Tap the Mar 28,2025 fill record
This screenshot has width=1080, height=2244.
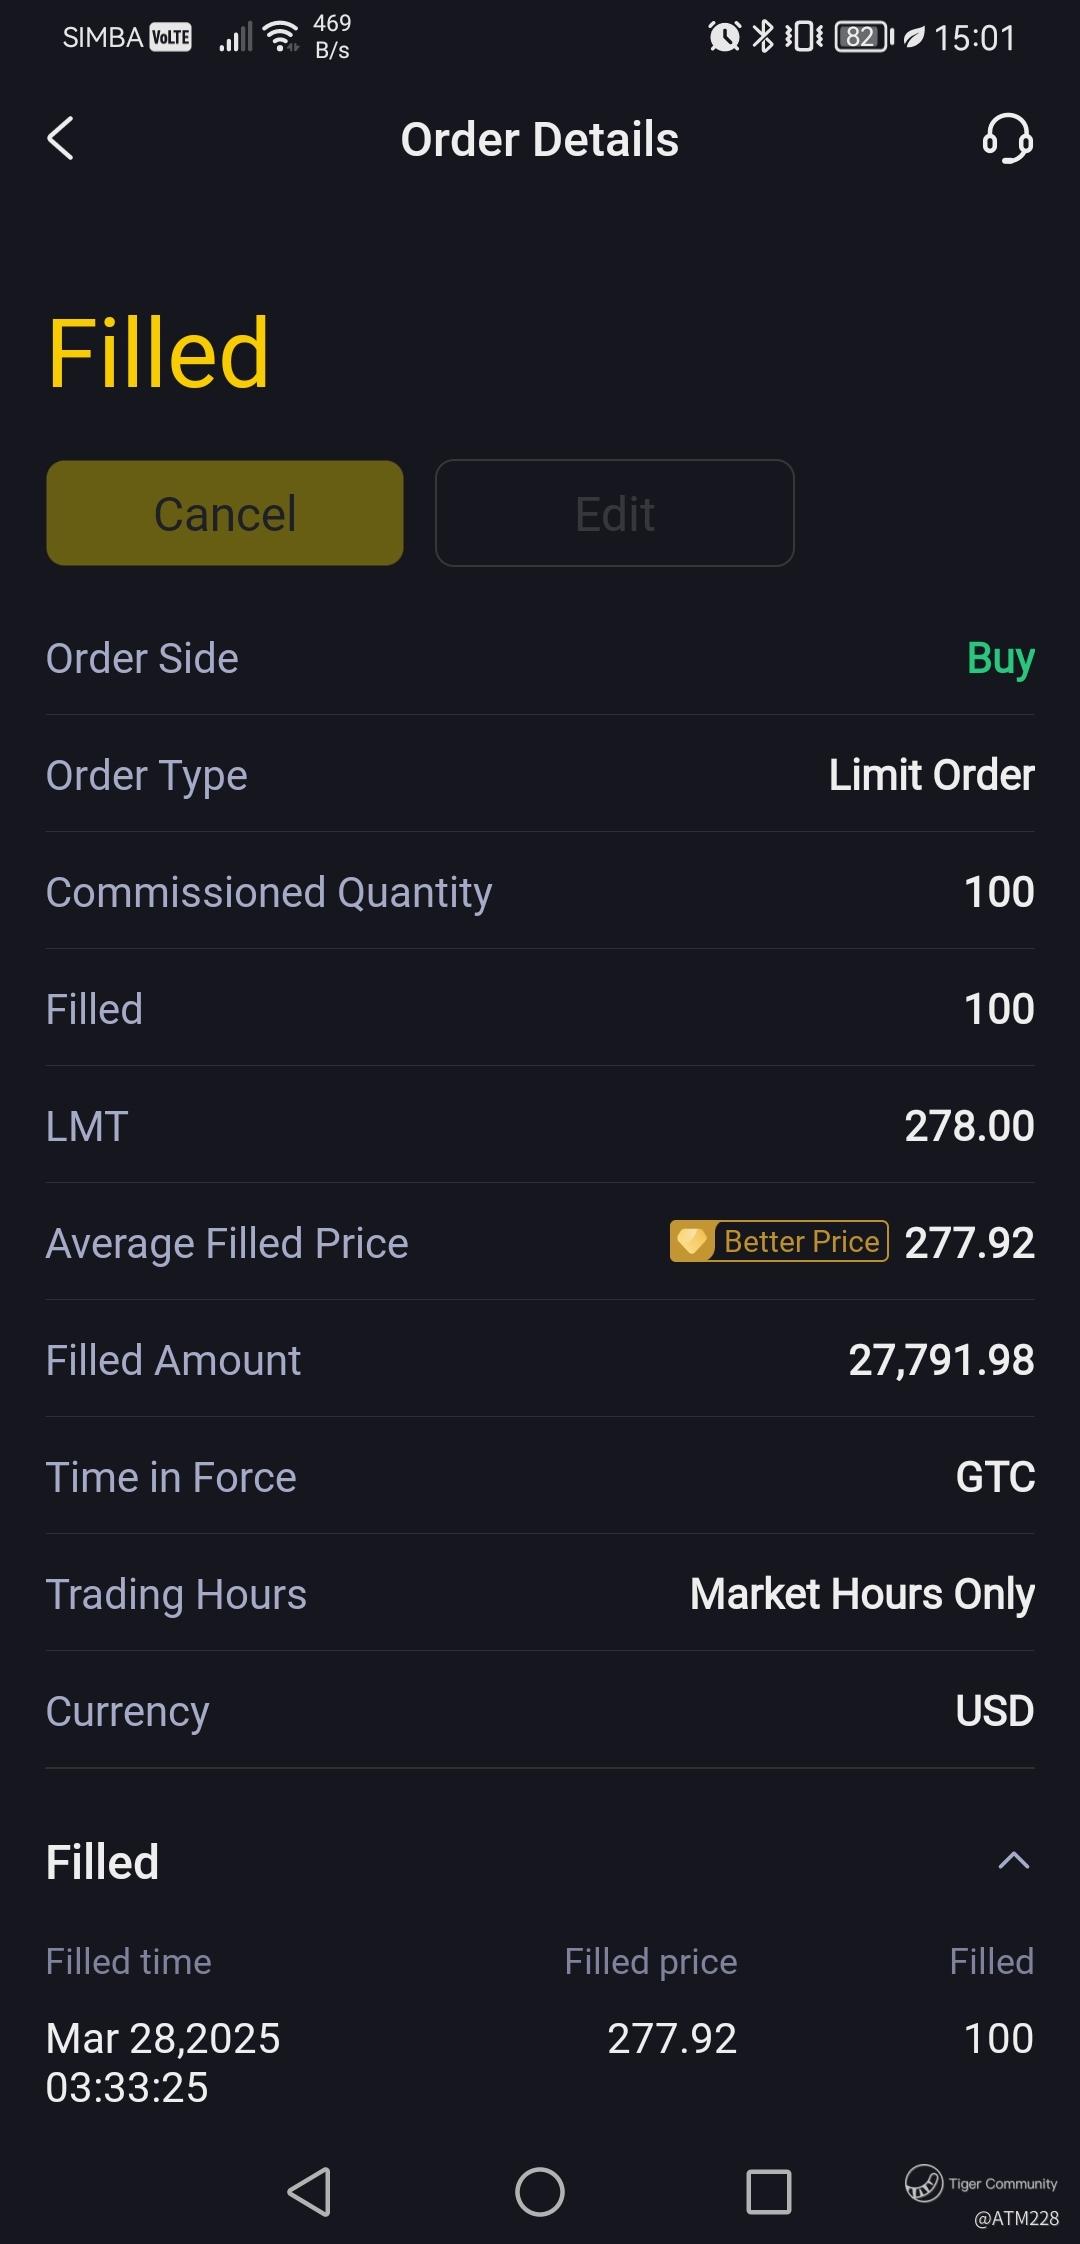point(163,2062)
